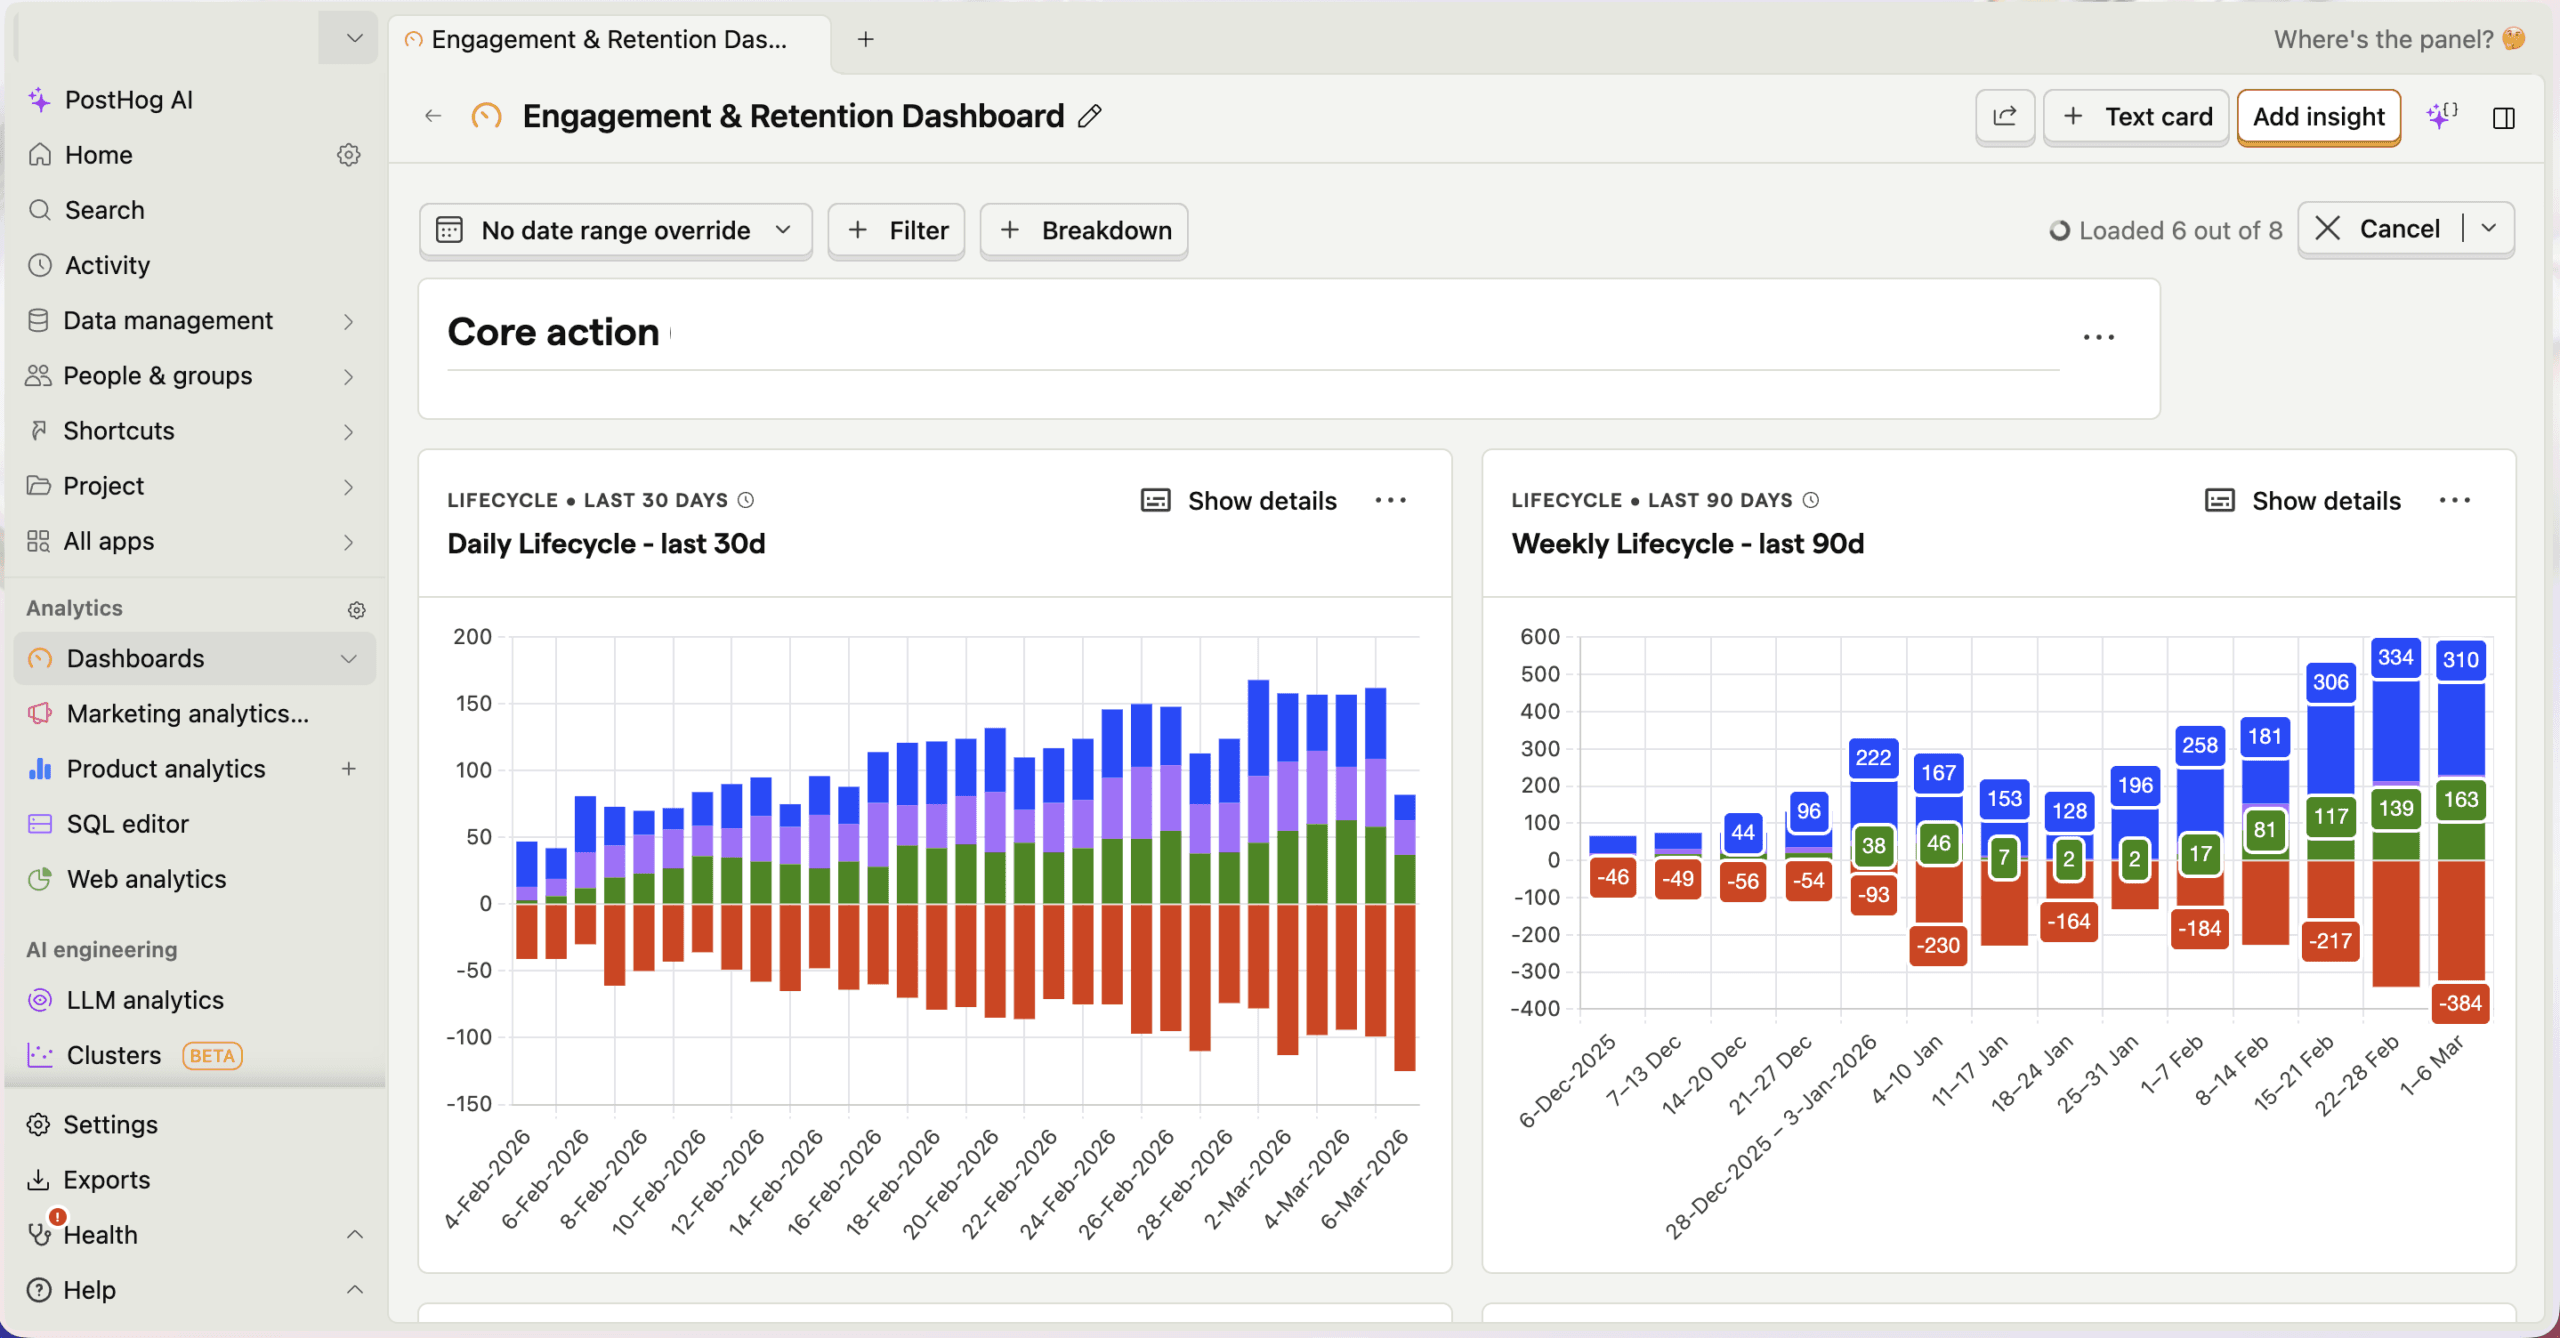Click the share dashboard icon
This screenshot has height=1338, width=2560.
(x=2004, y=117)
